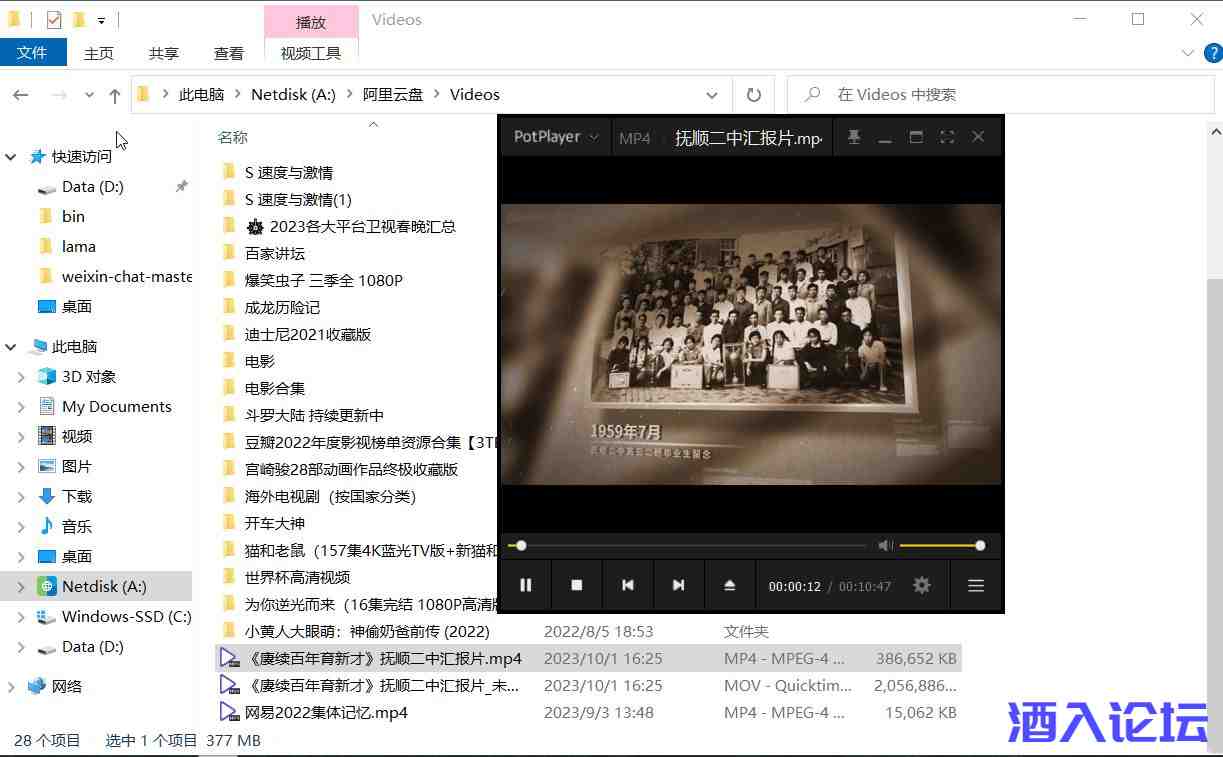Adjust the PotPlayer volume slider
The image size is (1223, 757).
point(940,545)
